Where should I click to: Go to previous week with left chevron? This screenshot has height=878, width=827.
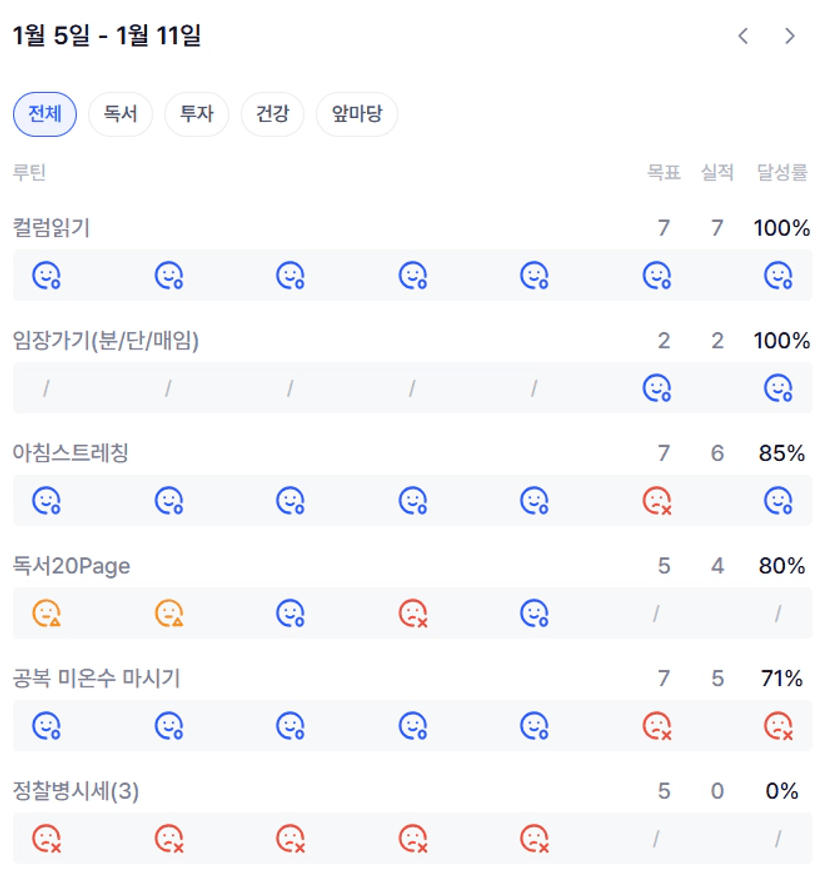pos(743,36)
